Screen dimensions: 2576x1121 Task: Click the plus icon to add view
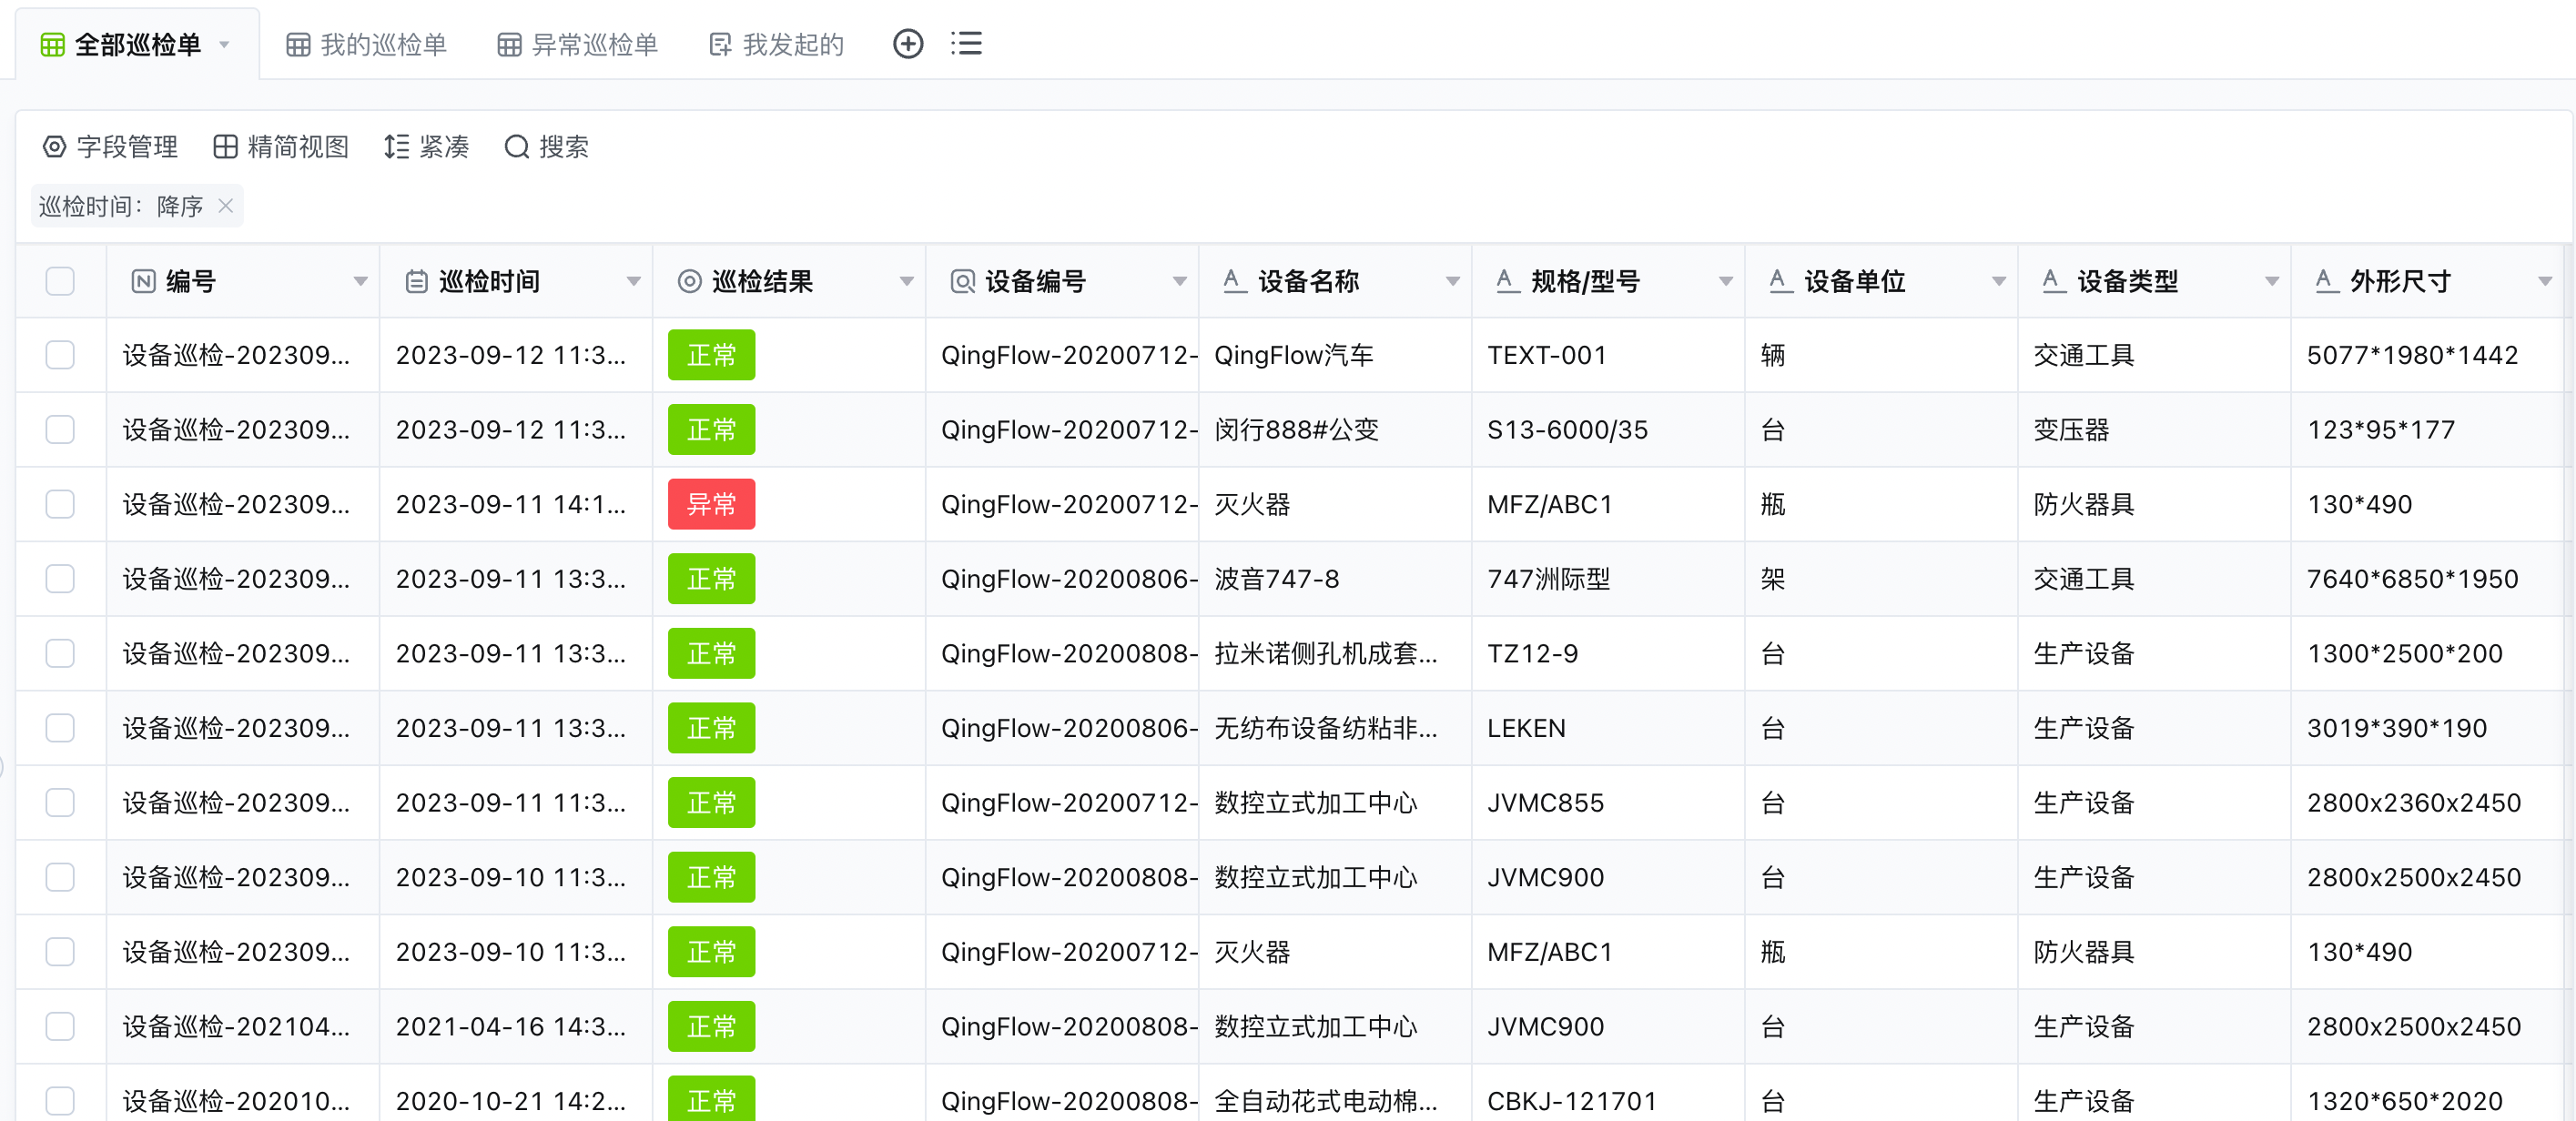click(907, 44)
